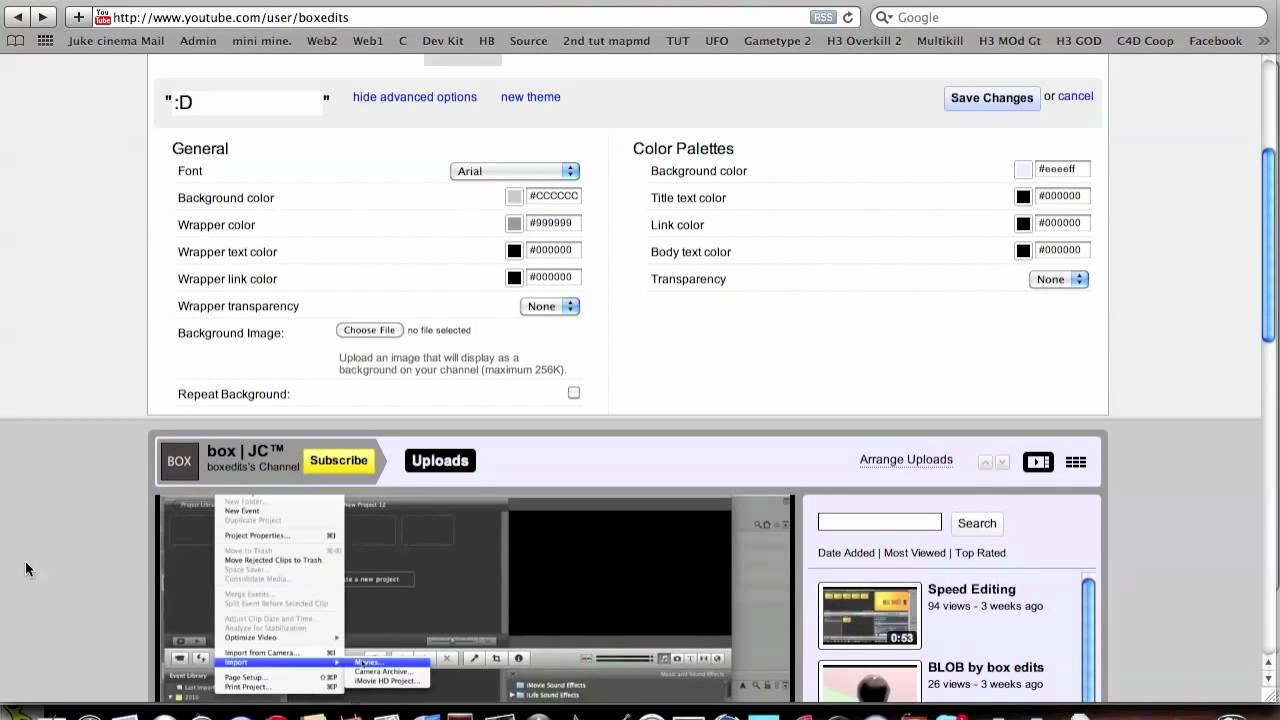Go forward with the browser forward arrow

pyautogui.click(x=43, y=17)
